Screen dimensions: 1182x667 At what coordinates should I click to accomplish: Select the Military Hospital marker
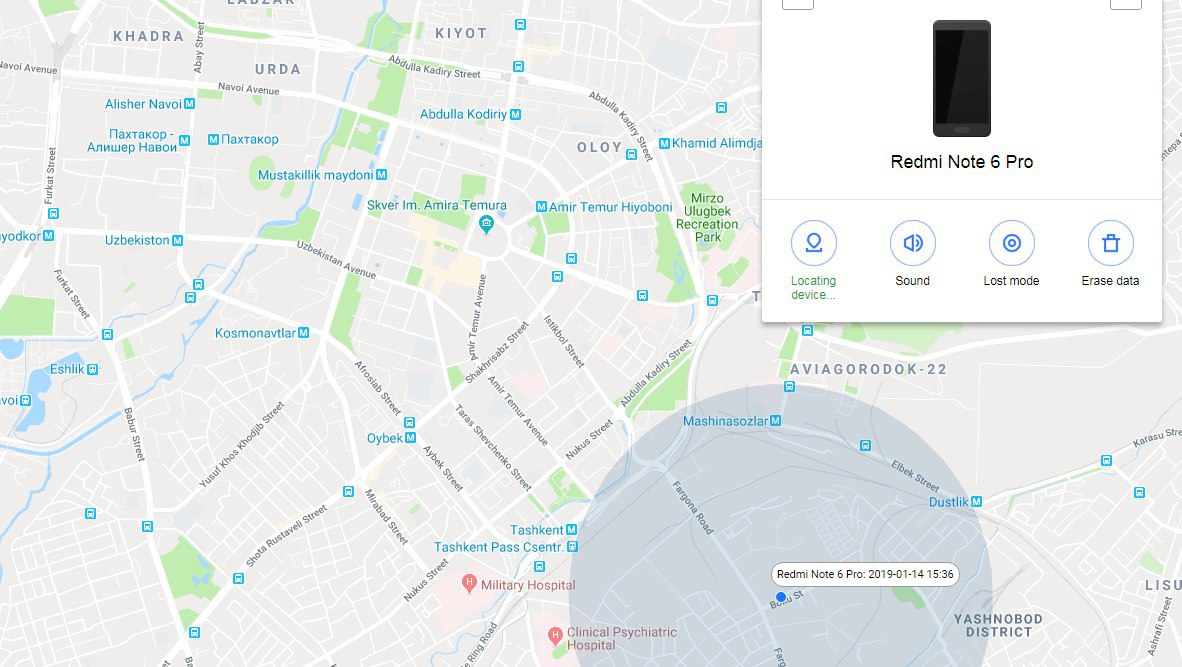coord(469,583)
